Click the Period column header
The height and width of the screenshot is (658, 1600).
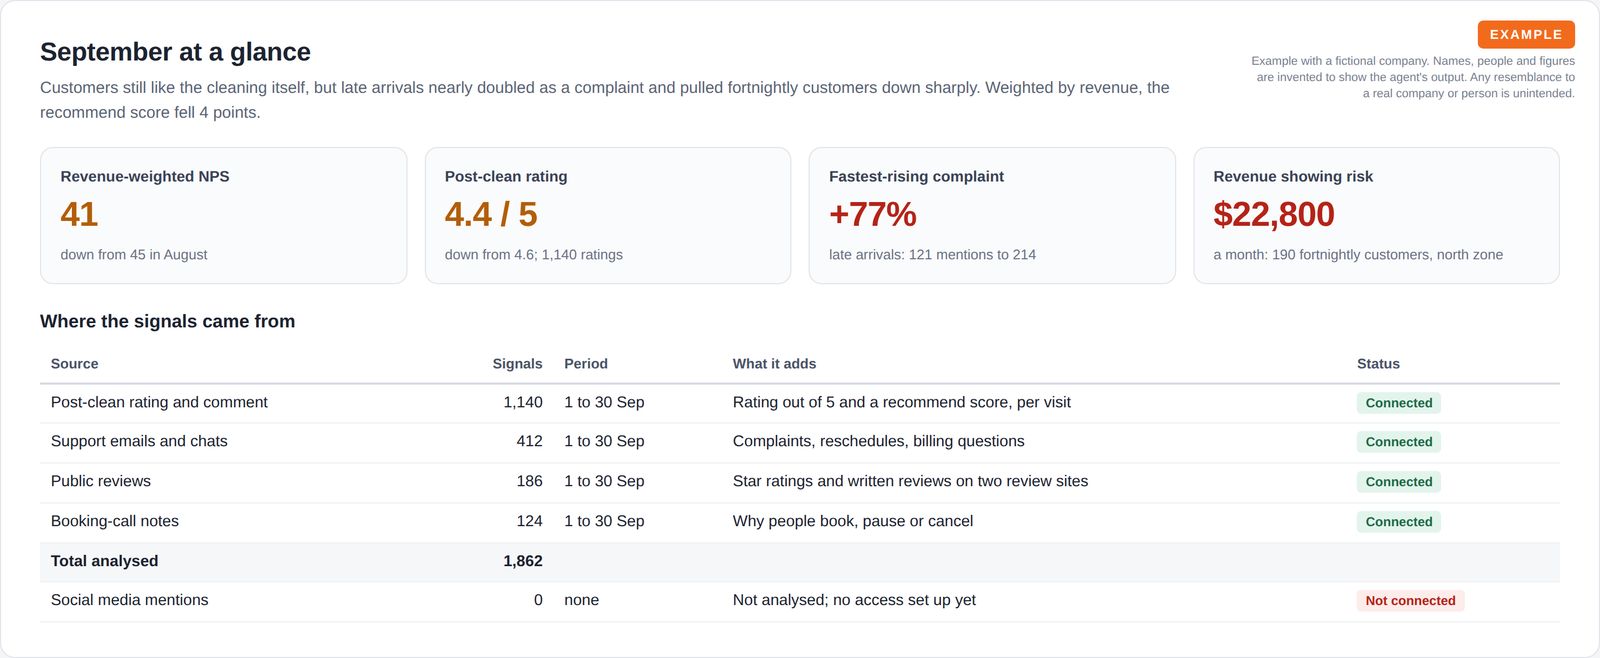(x=586, y=364)
